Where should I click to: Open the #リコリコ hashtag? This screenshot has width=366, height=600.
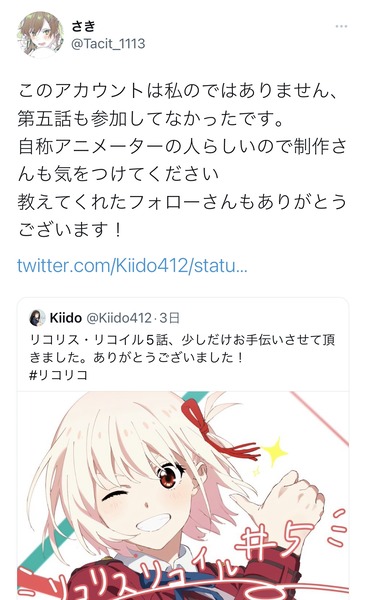58,375
